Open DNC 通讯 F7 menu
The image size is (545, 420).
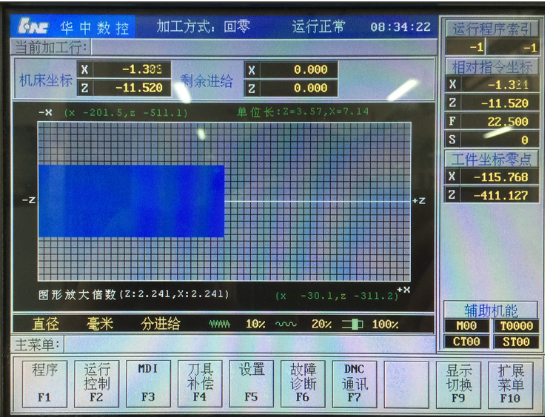tap(355, 383)
